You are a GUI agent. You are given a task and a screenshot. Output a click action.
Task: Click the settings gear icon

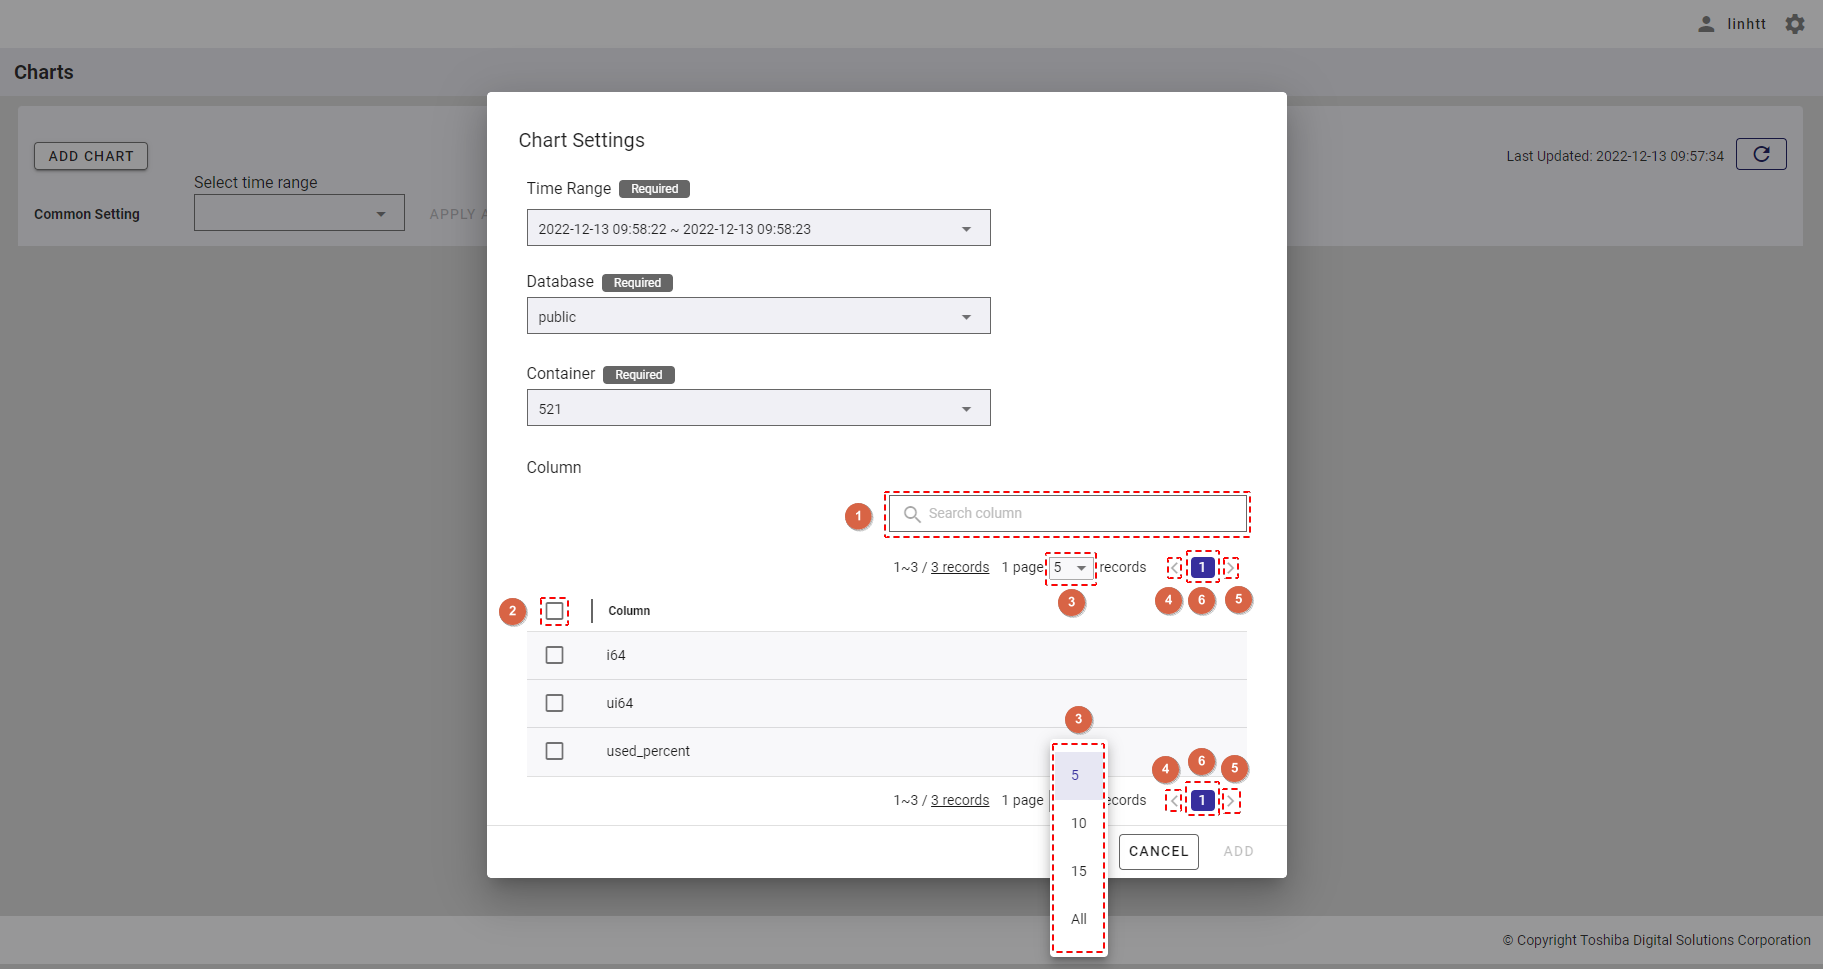point(1795,24)
